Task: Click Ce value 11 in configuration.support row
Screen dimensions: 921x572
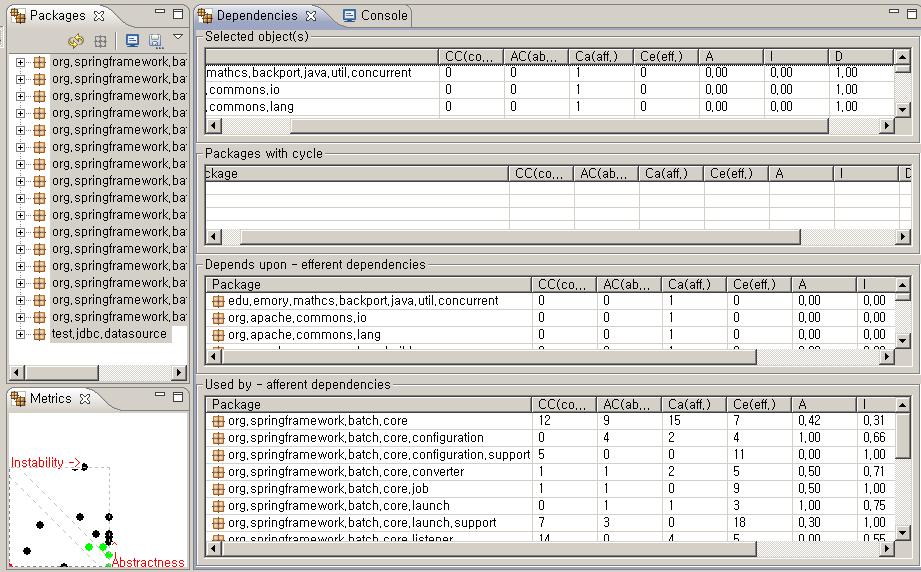Action: pos(739,455)
